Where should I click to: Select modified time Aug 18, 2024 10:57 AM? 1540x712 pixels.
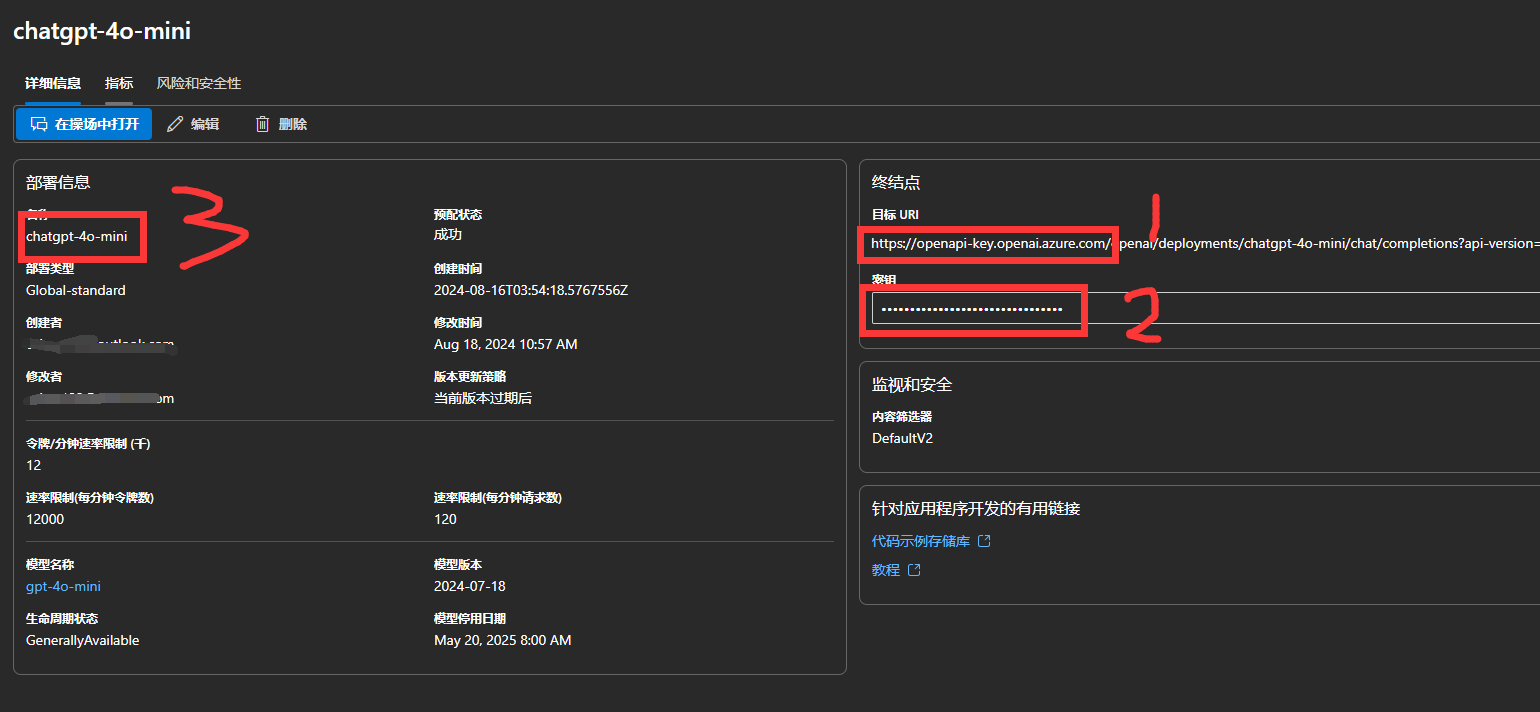(506, 344)
